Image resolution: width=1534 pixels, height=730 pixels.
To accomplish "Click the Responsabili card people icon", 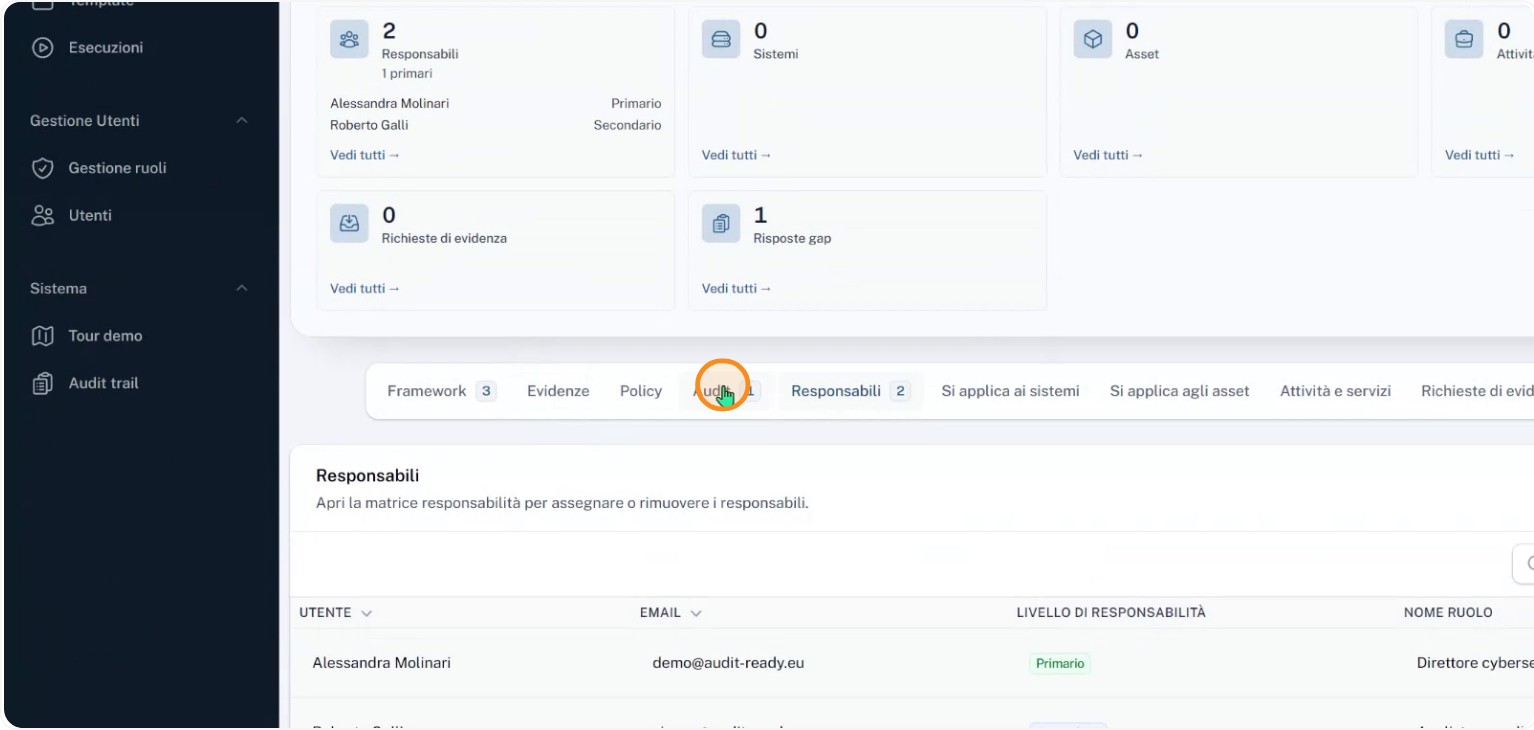I will coord(349,40).
